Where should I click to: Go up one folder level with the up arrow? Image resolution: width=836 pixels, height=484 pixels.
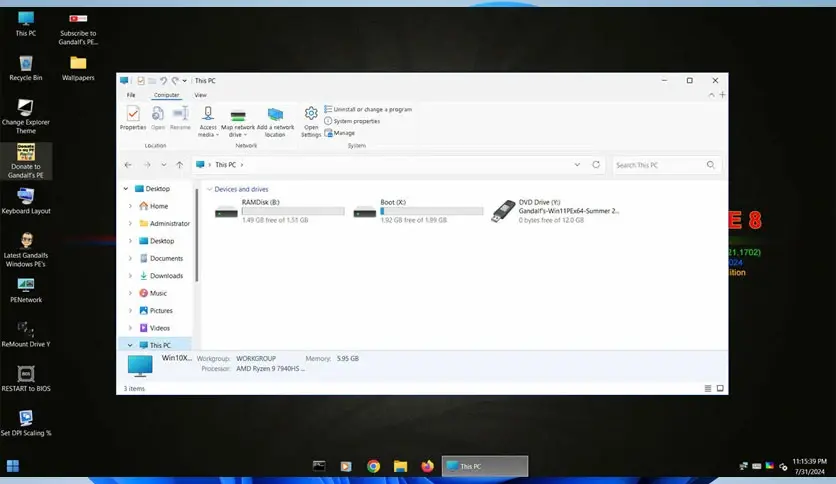coord(179,164)
